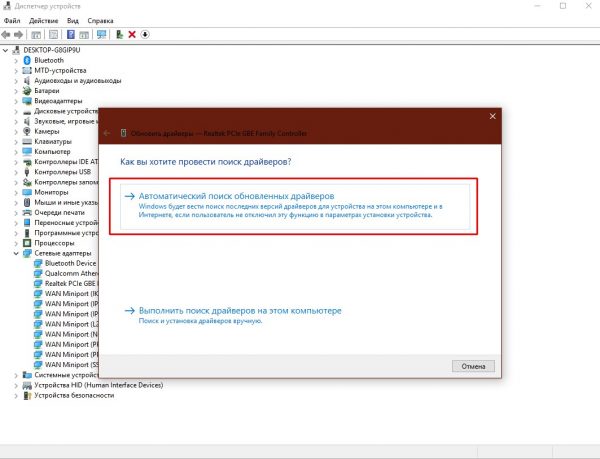Collapse the Сетевые адаптеры category
This screenshot has height=459, width=600.
16,253
